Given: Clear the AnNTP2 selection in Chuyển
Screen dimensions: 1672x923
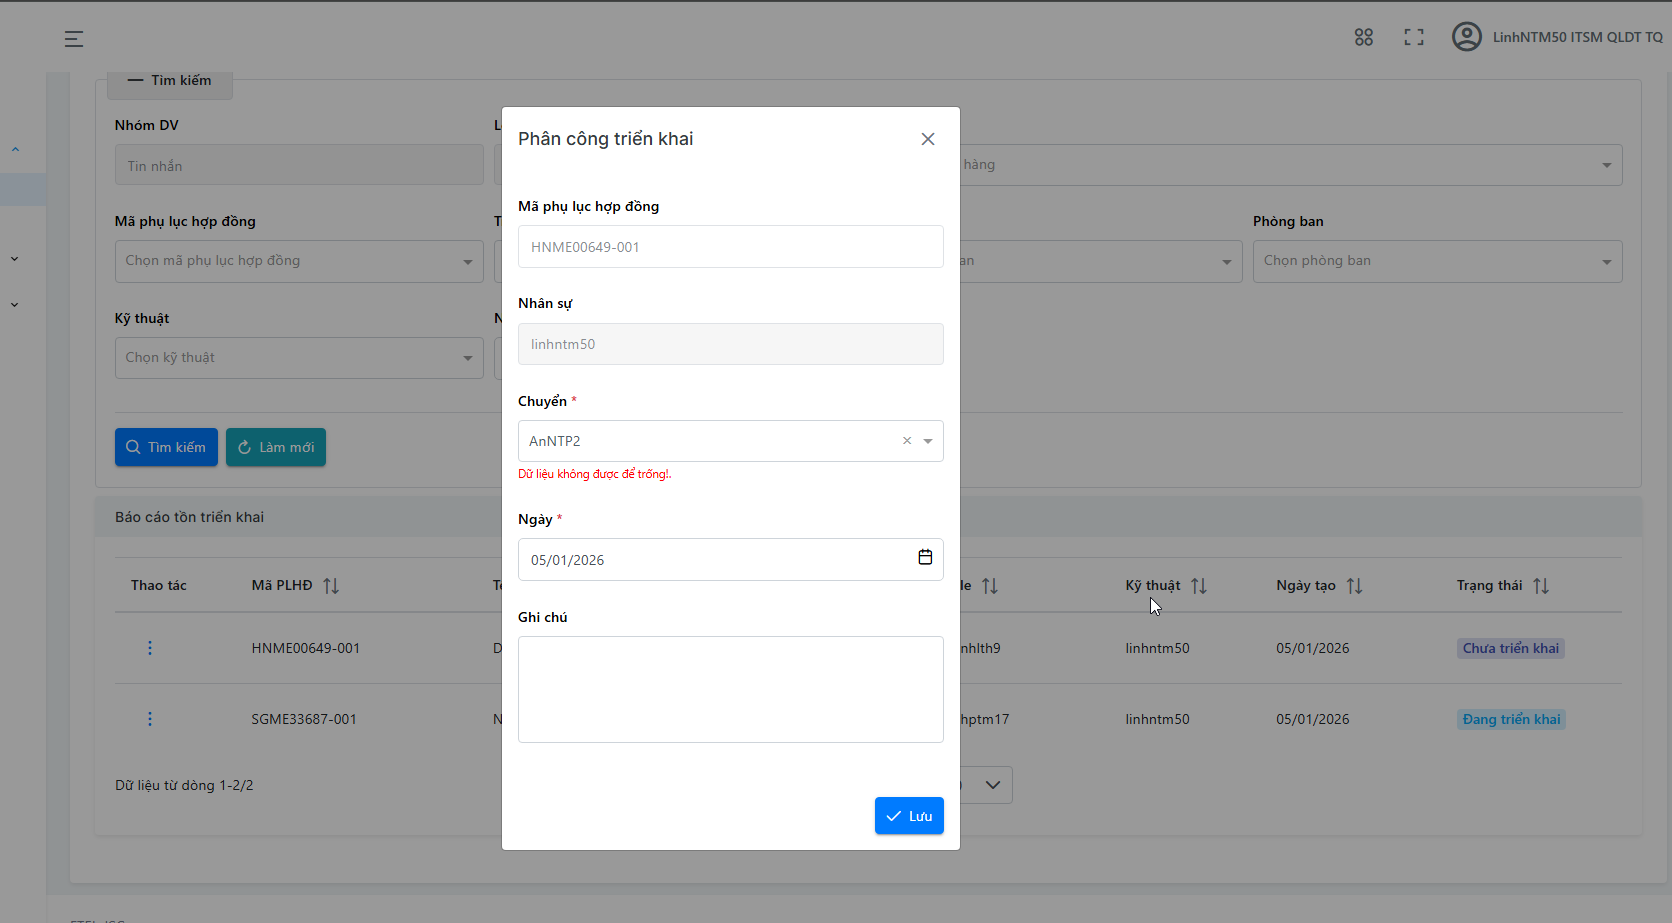Looking at the screenshot, I should 907,441.
